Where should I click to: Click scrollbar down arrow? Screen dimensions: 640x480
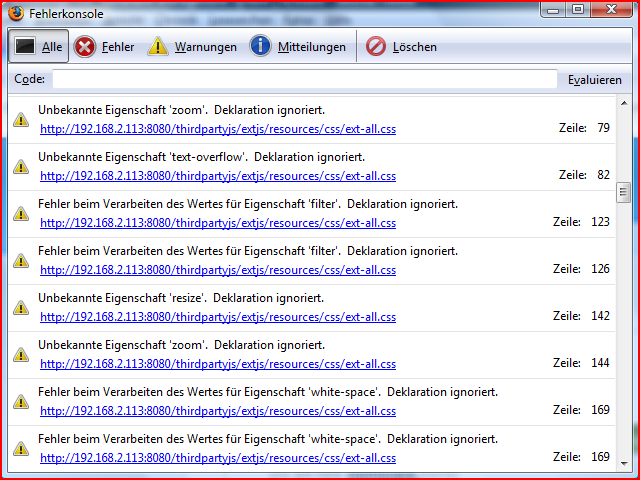tap(624, 464)
